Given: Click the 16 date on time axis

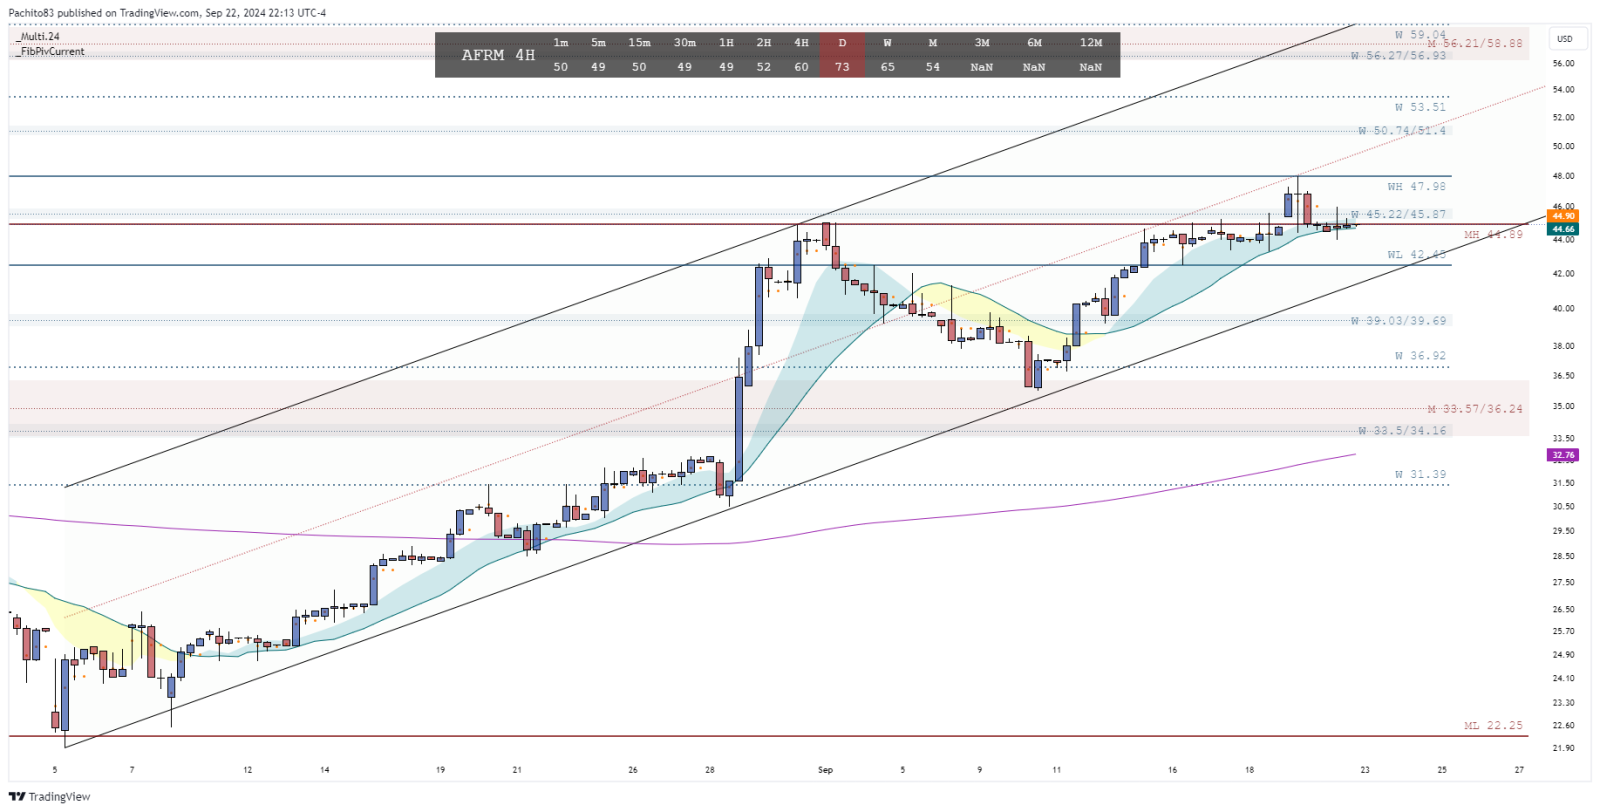Looking at the screenshot, I should point(1172,770).
